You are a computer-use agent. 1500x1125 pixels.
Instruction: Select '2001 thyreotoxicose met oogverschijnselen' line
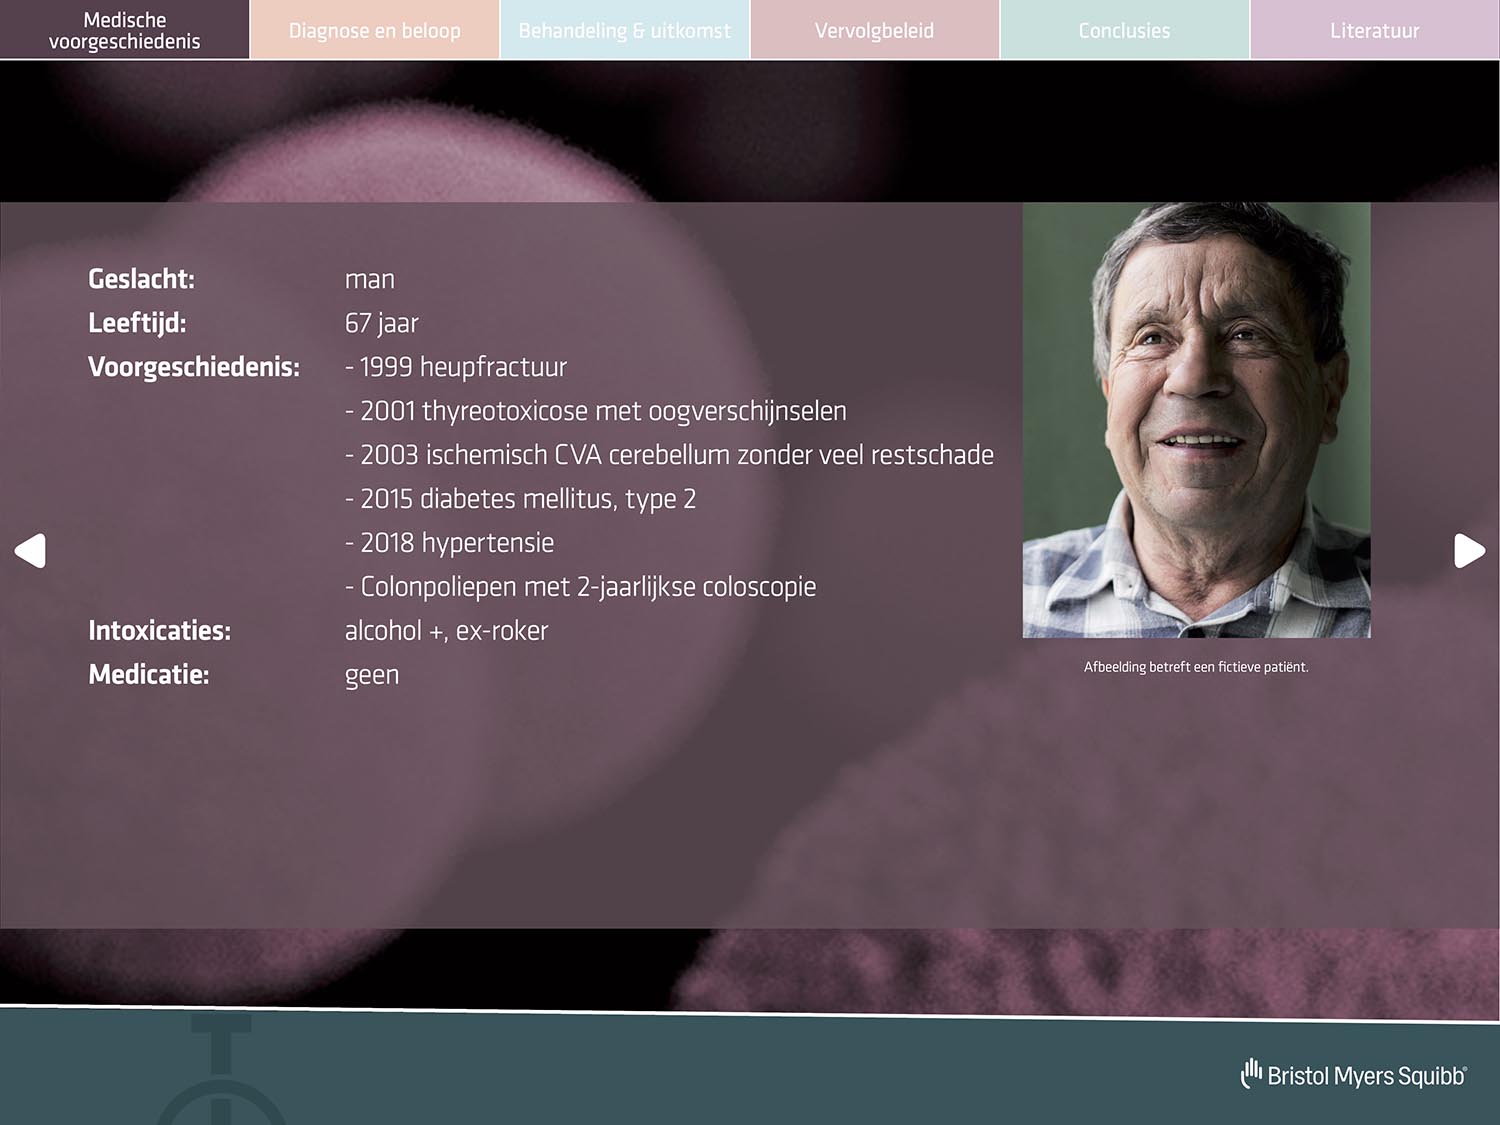596,411
